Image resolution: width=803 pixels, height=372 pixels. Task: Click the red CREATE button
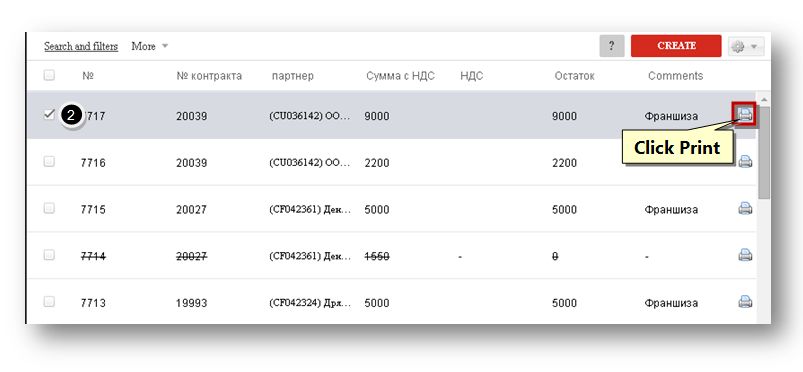676,46
